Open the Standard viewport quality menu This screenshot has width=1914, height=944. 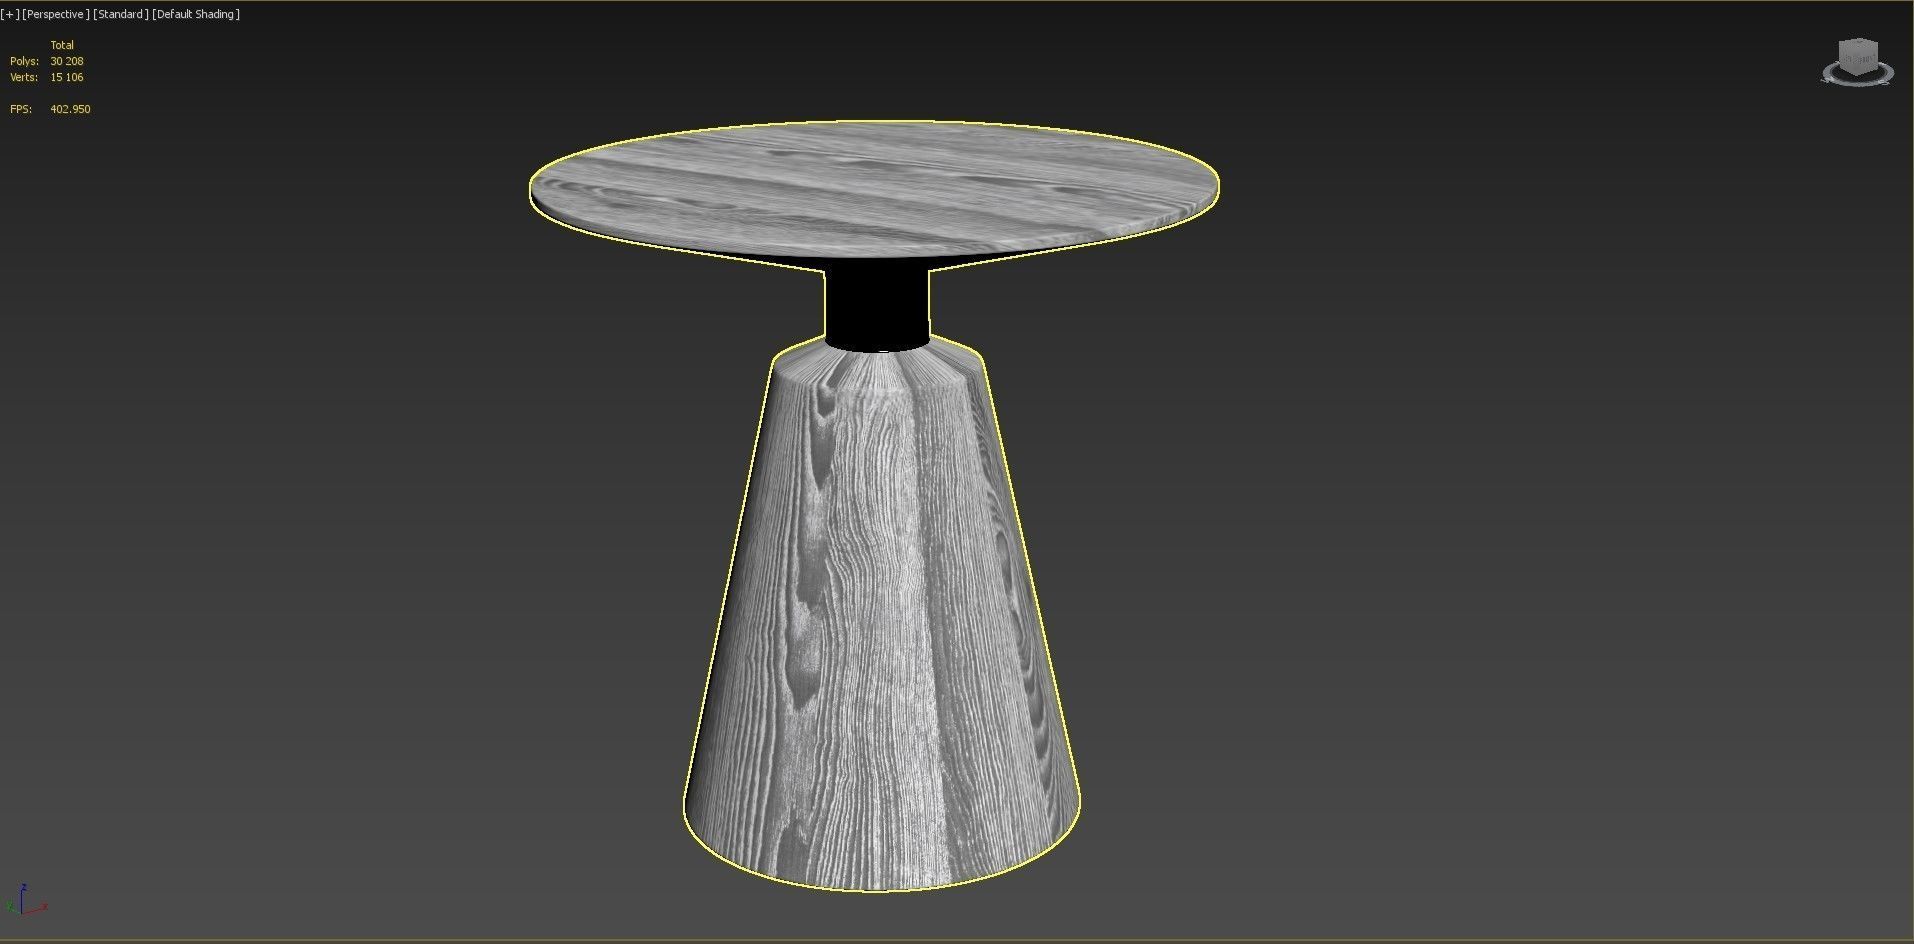pyautogui.click(x=121, y=14)
